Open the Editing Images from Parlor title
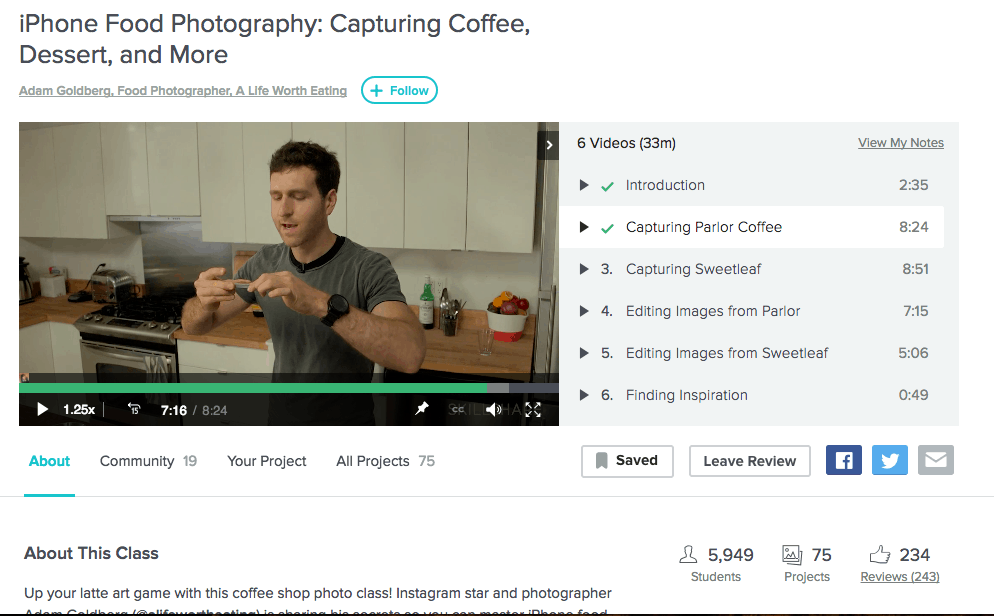994x616 pixels. (x=713, y=311)
